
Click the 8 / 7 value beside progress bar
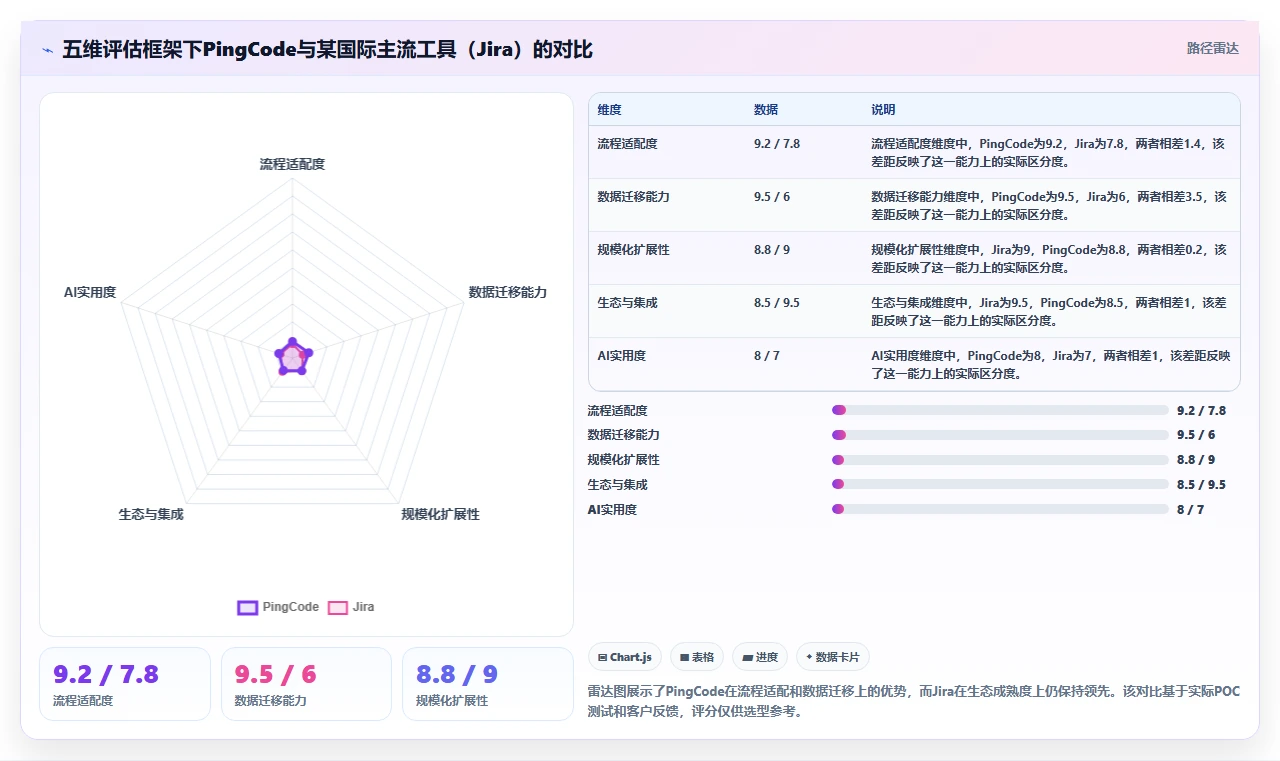[x=1190, y=509]
